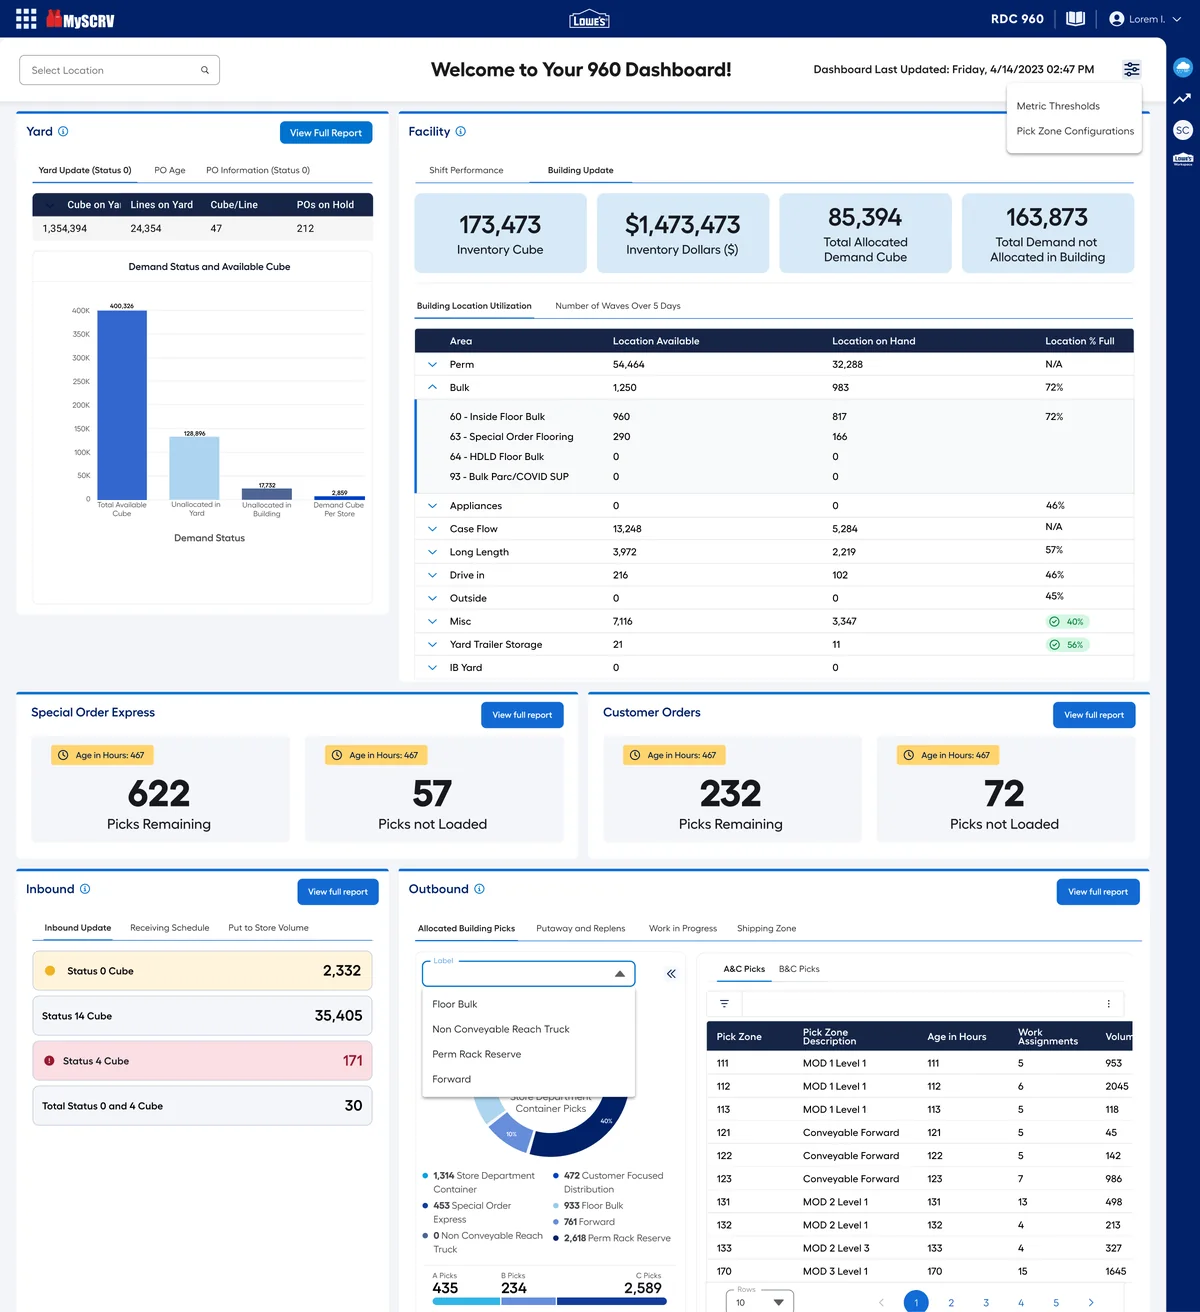Select Floor Bulk in Label dropdown
Image resolution: width=1200 pixels, height=1312 pixels.
coord(455,1004)
